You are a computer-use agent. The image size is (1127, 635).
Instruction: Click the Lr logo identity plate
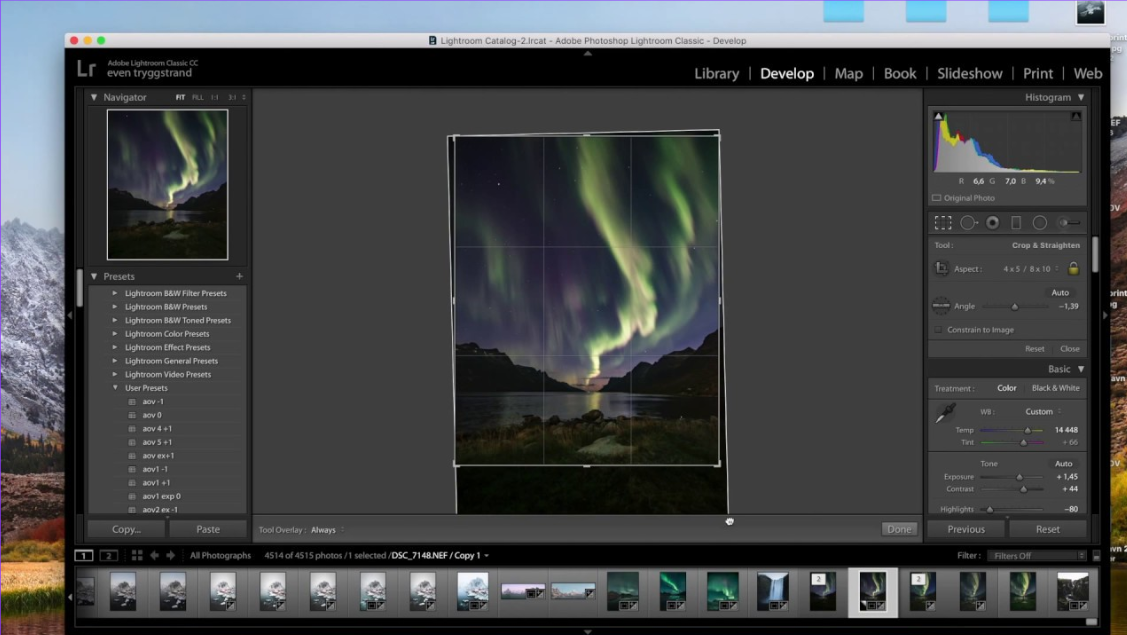tap(86, 68)
